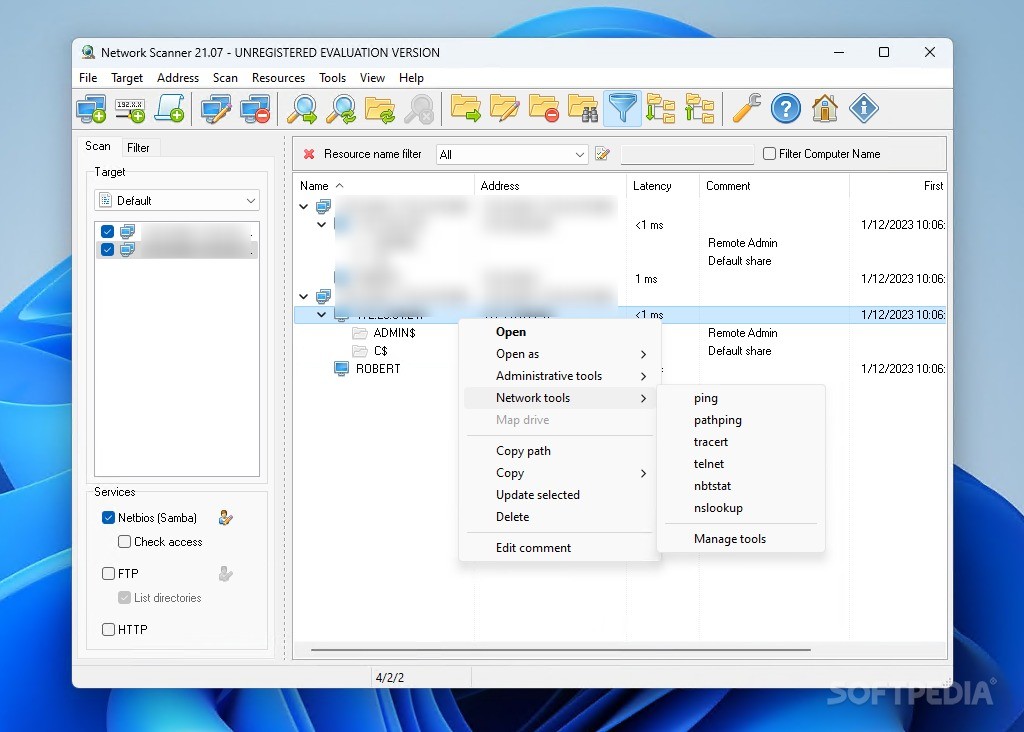Click the Home page house icon
The height and width of the screenshot is (732, 1024).
(825, 108)
